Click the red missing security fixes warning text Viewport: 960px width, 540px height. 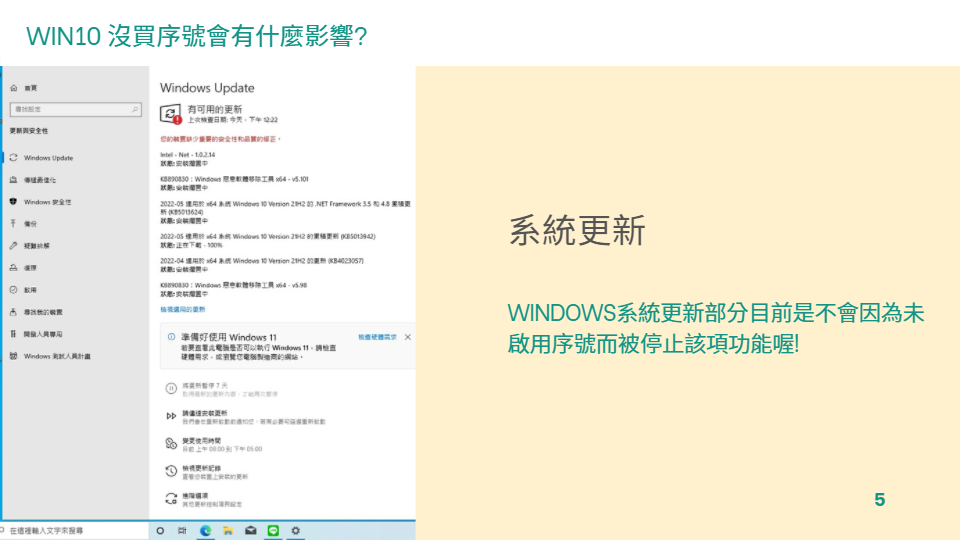[220, 139]
